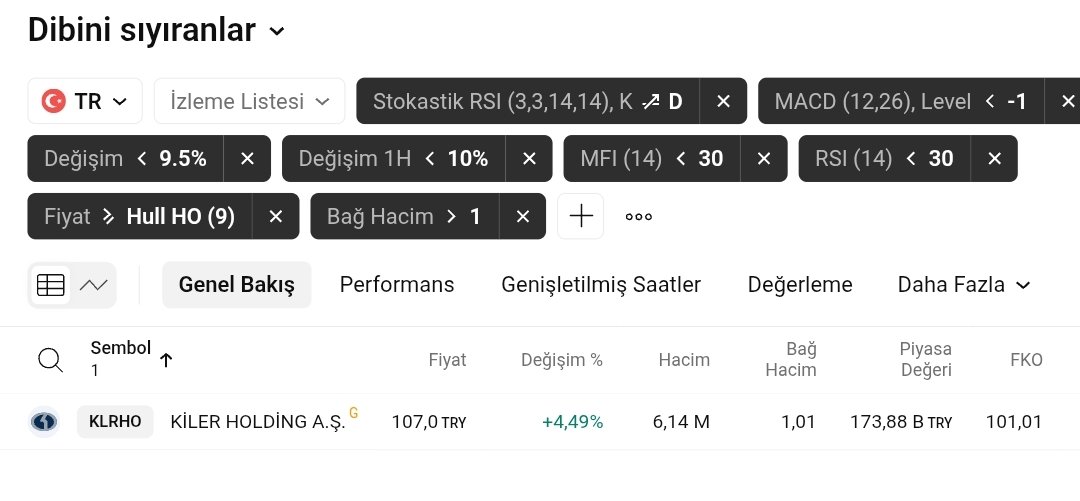Remove the Fiyat Hull HO filter

276,216
